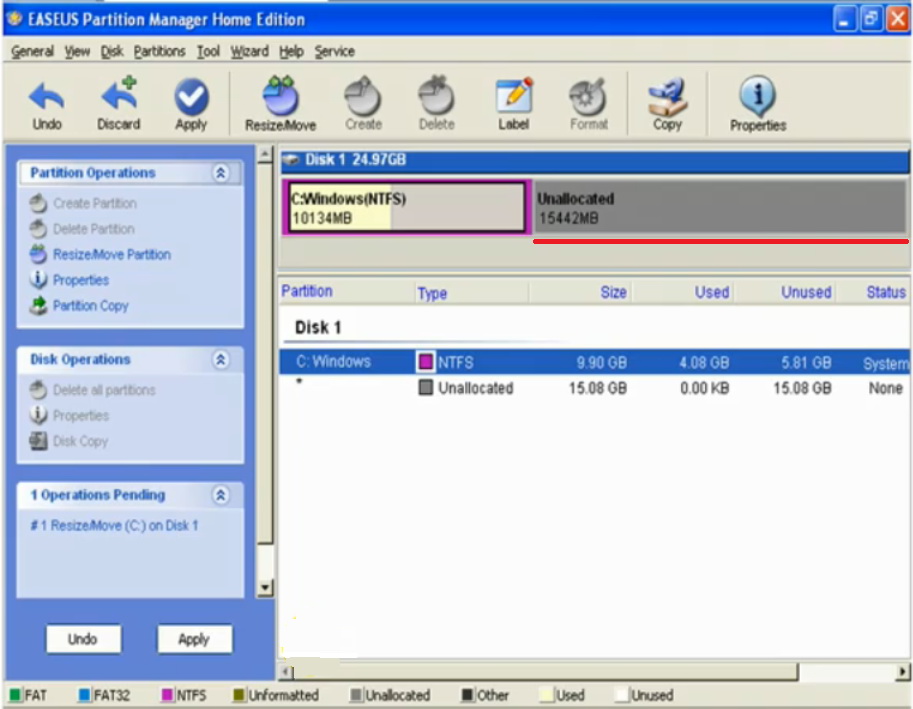This screenshot has width=913, height=709.
Task: Click the NTFS magenta swatch in C: row
Action: click(426, 362)
